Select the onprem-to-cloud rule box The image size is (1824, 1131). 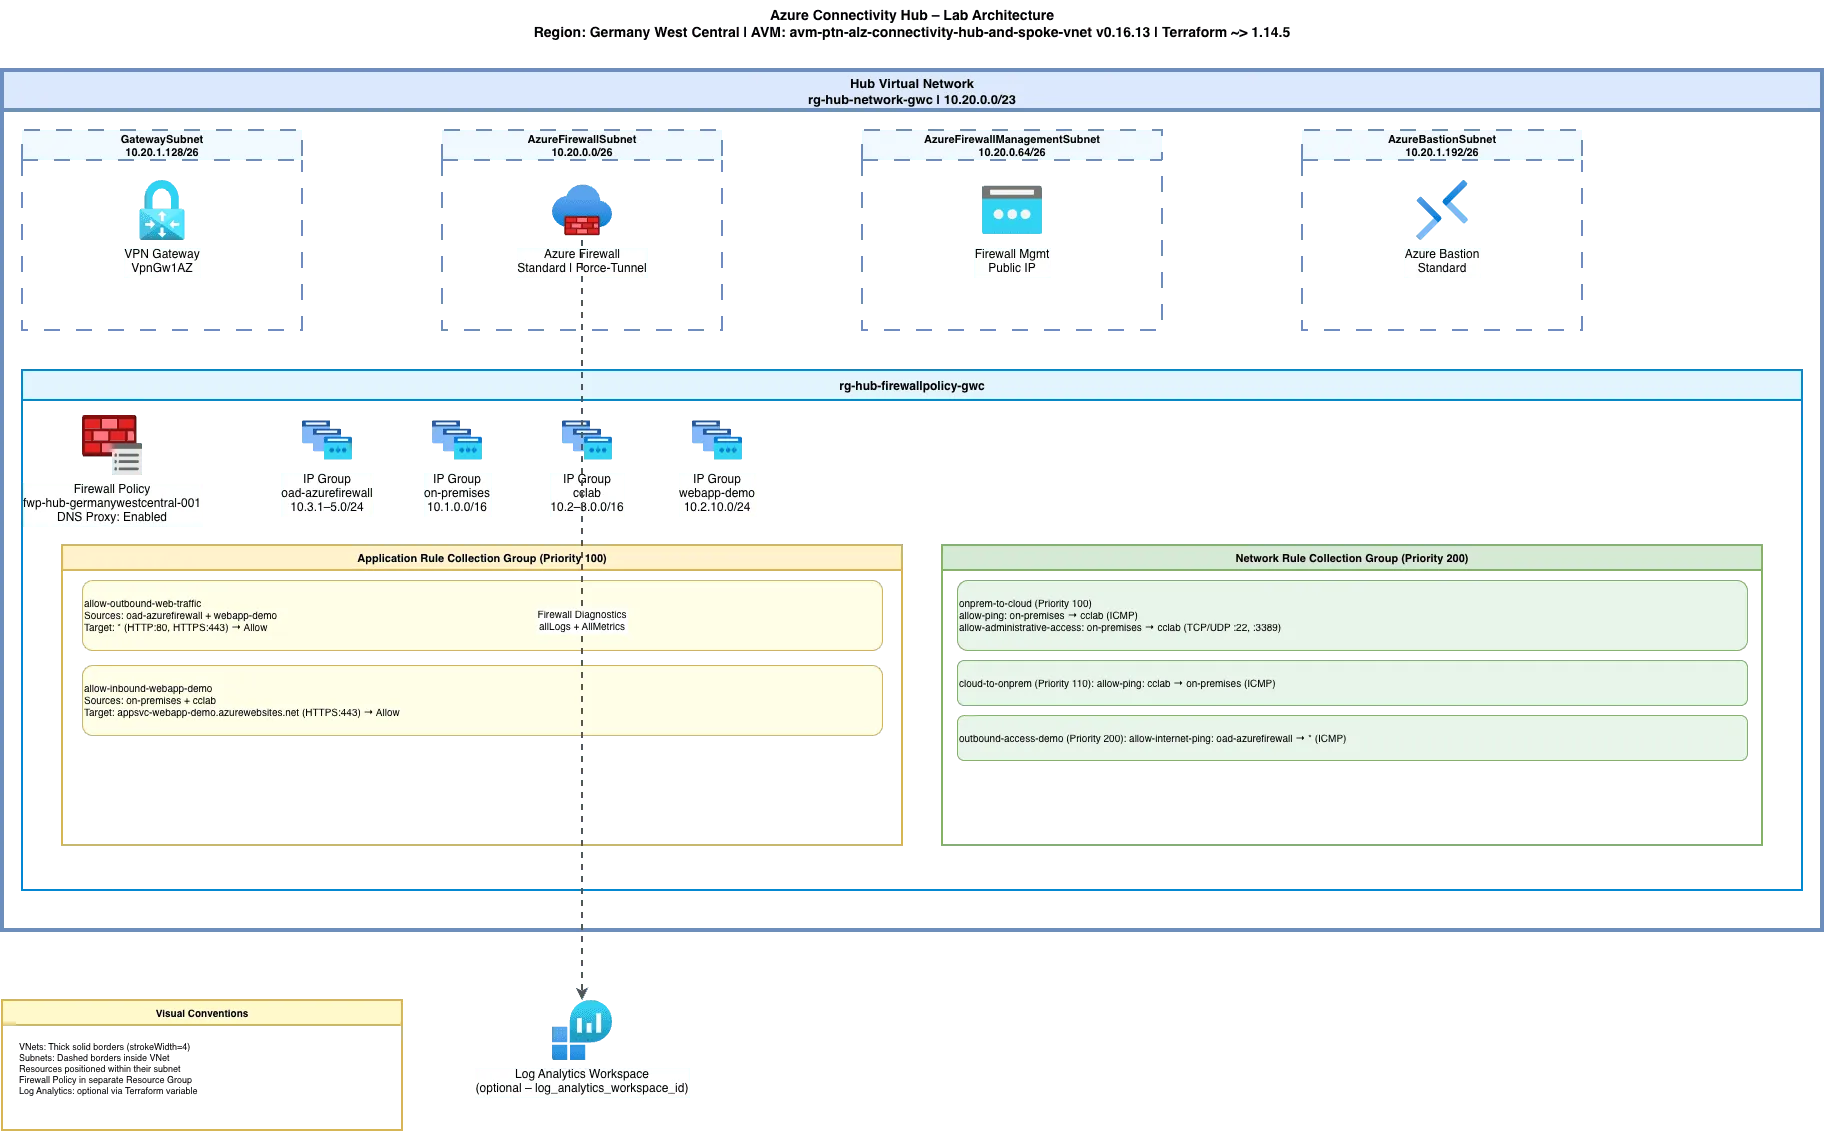coord(1352,615)
